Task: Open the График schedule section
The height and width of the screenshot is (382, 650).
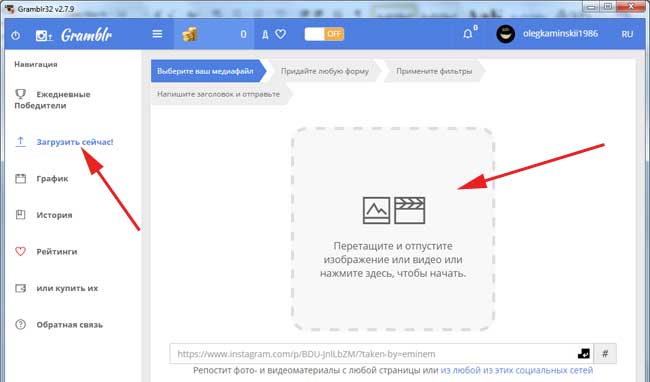Action: coord(52,179)
